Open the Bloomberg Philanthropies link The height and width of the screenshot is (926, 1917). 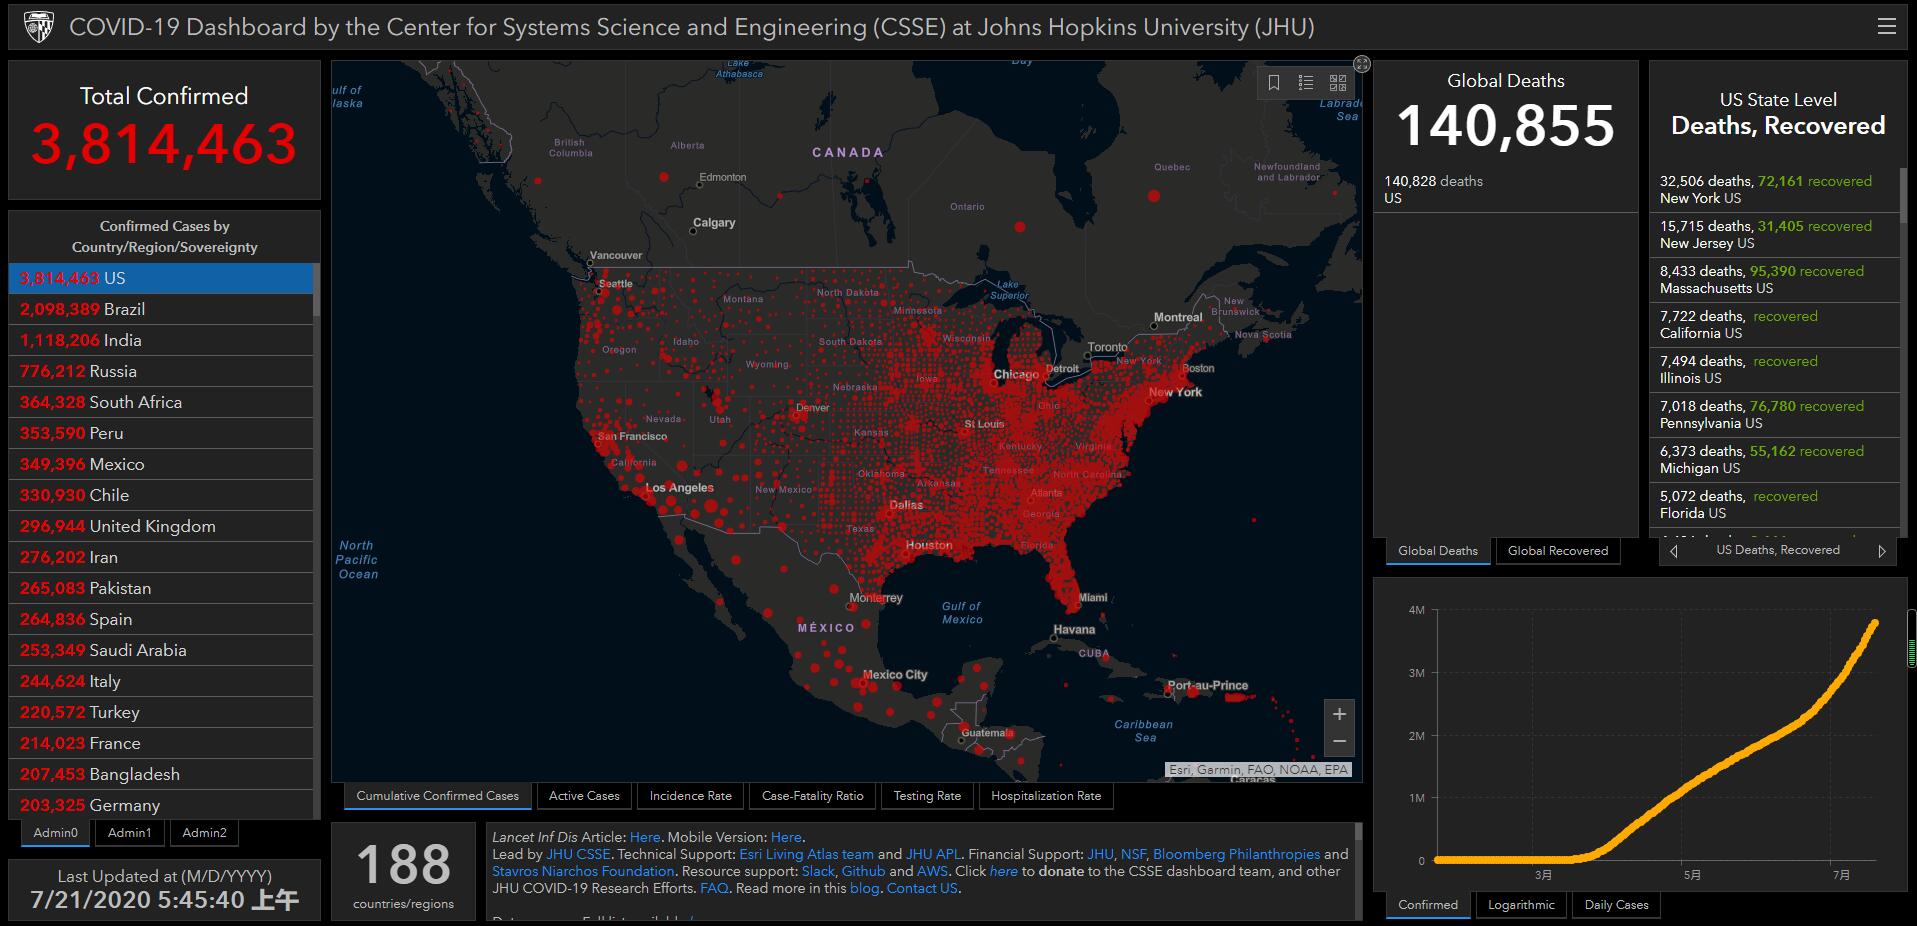tap(1236, 854)
